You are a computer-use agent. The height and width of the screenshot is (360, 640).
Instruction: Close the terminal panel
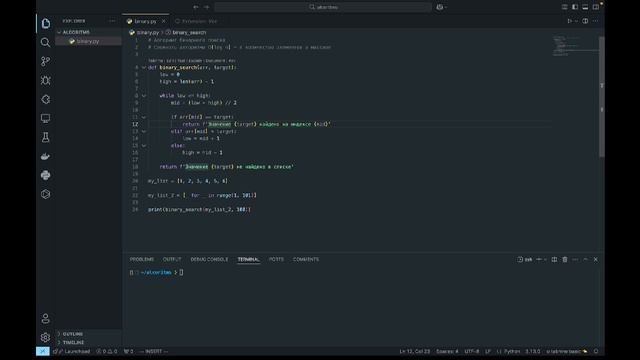click(x=596, y=260)
